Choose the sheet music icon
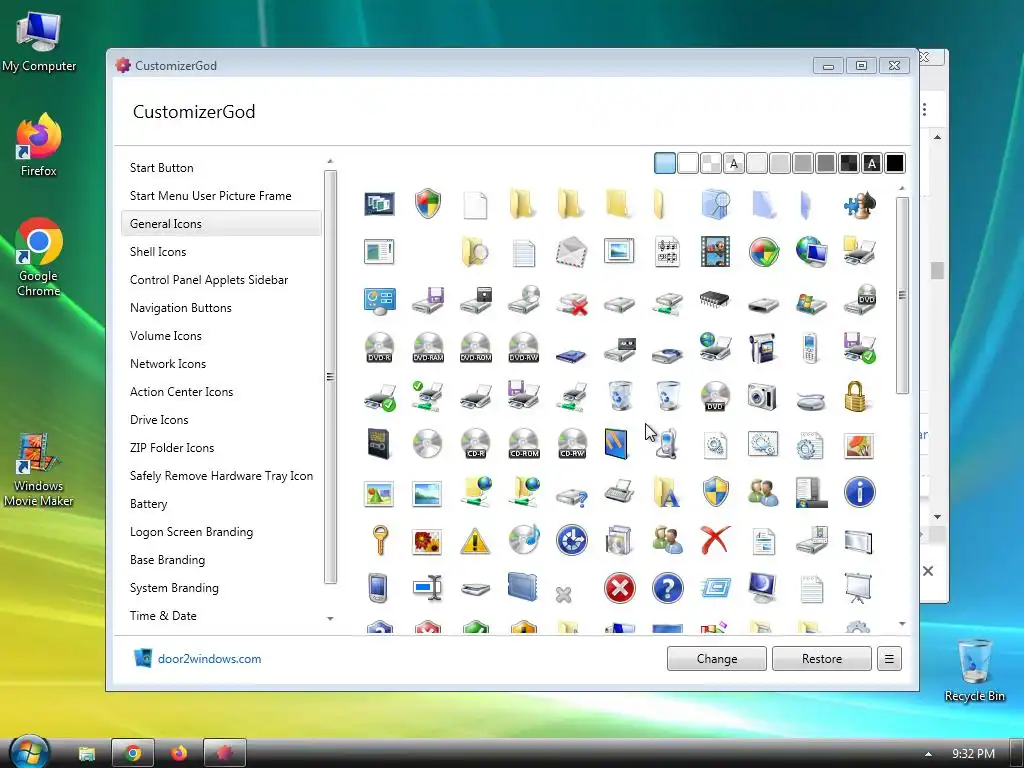Screen dimensions: 1024x768 [x=667, y=252]
